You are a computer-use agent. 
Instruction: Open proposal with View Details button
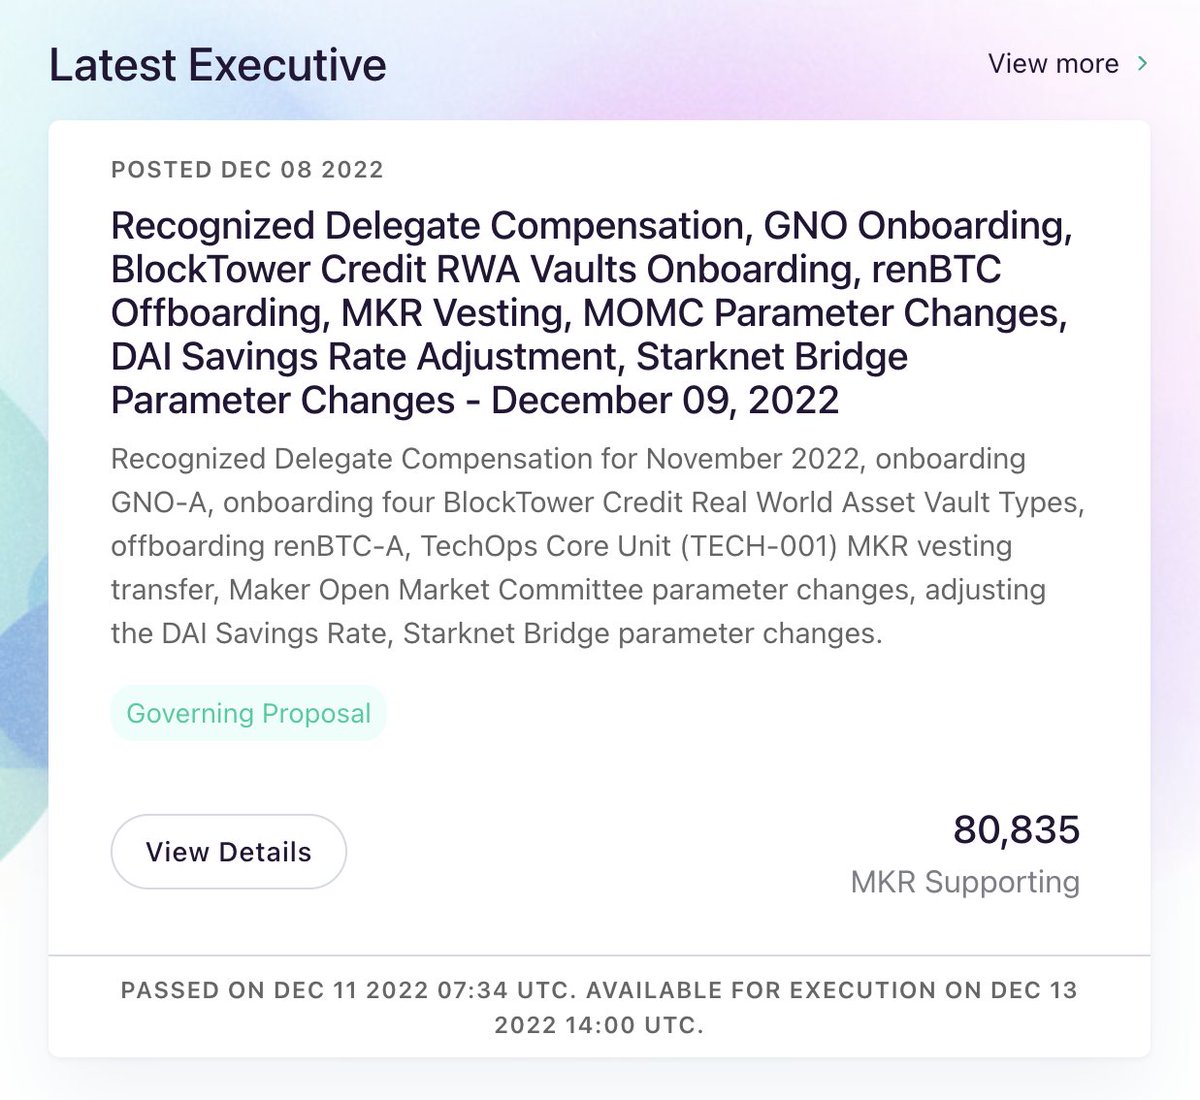tap(228, 852)
